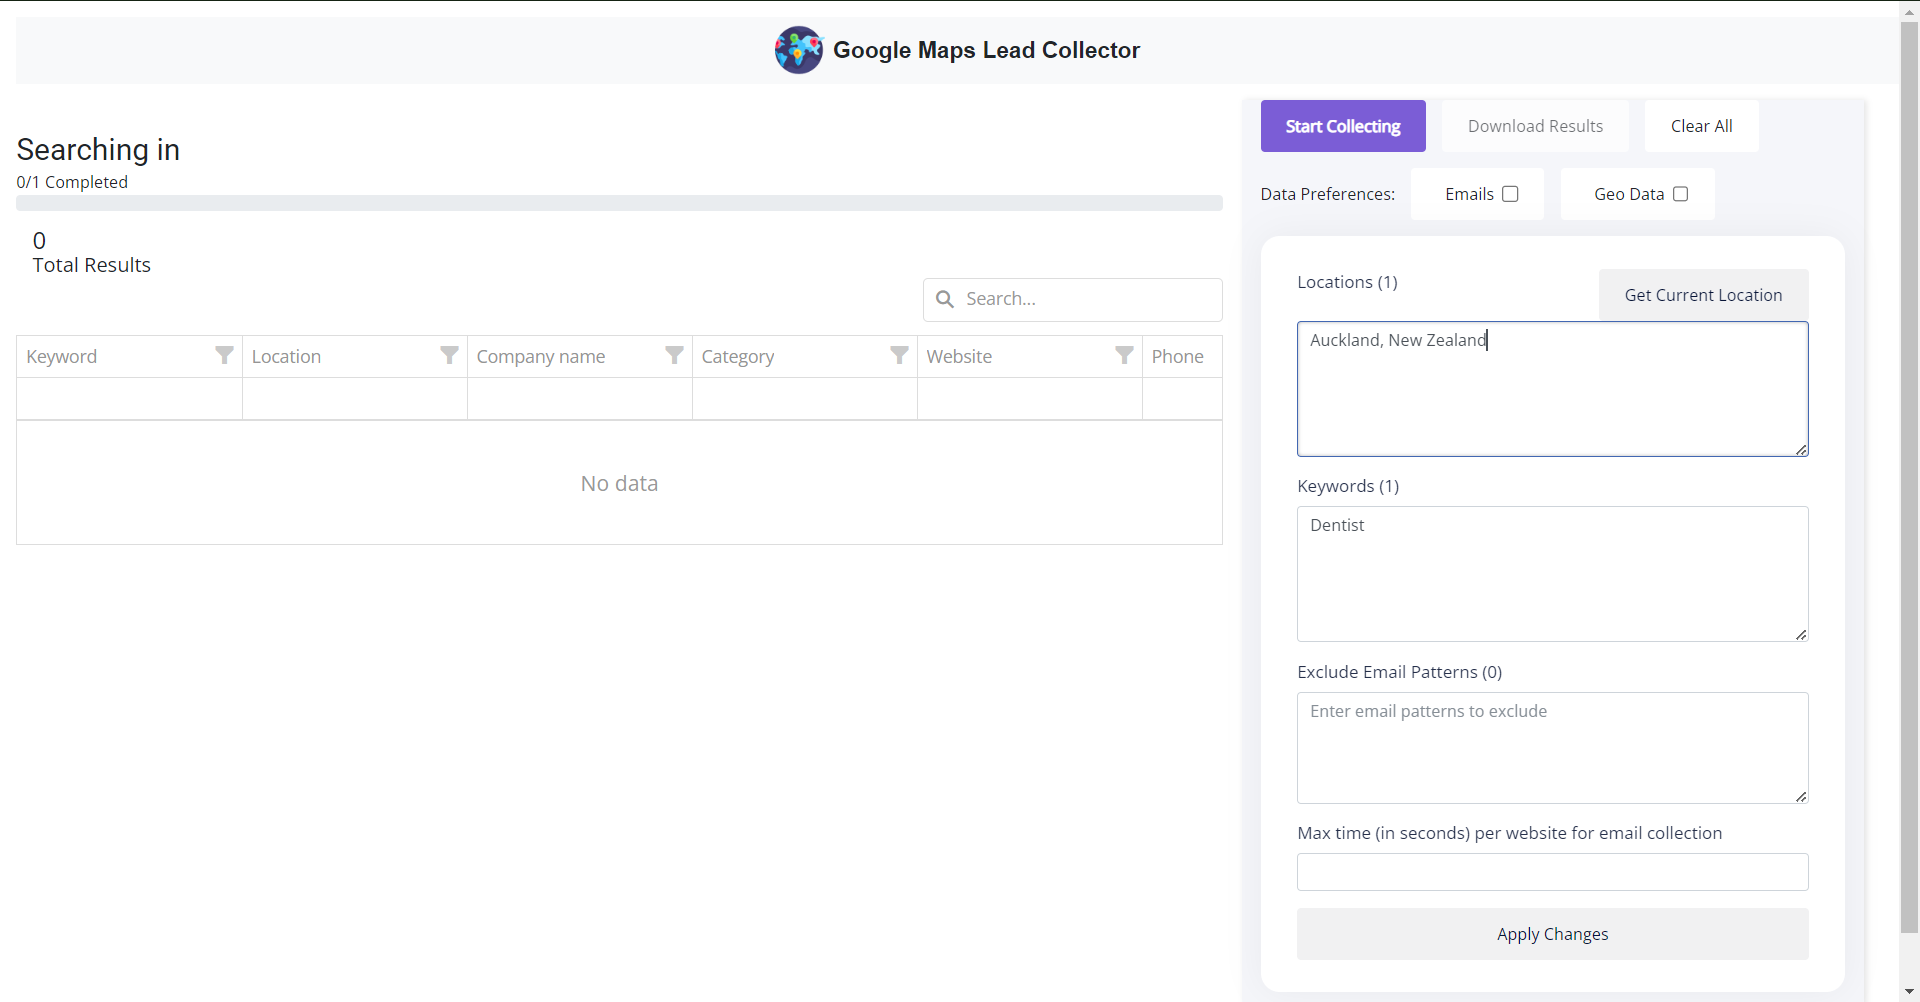Open the Category column filter
The width and height of the screenshot is (1920, 1002).
click(x=899, y=356)
